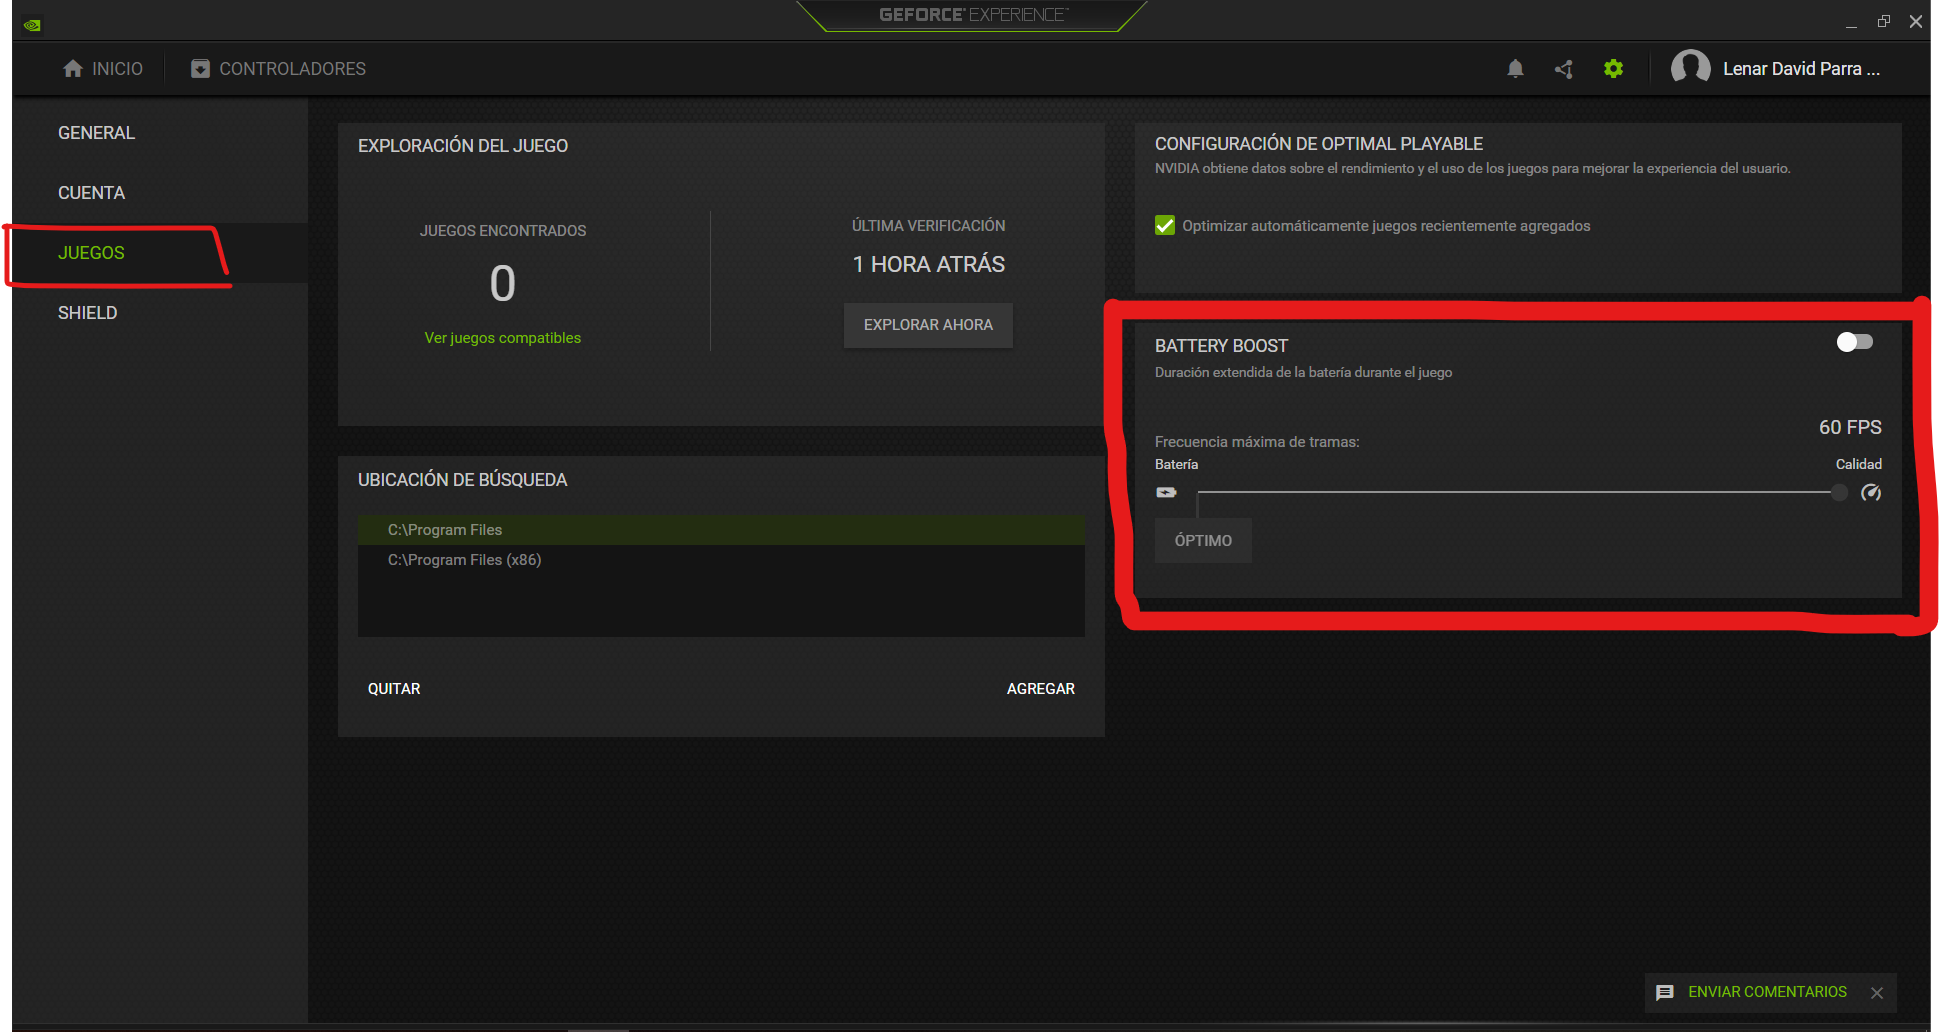The width and height of the screenshot is (1939, 1032).
Task: Select the JUEGOS settings section
Action: coord(91,253)
